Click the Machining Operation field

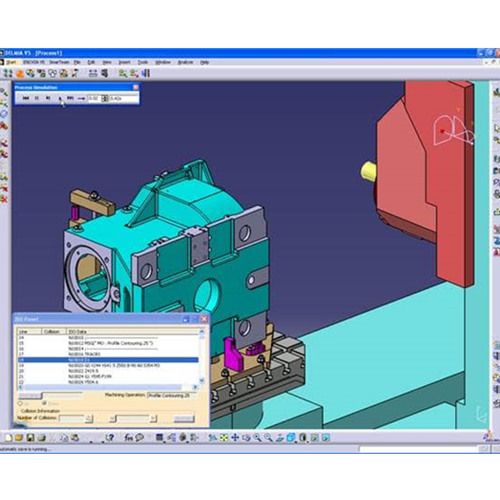click(x=172, y=396)
